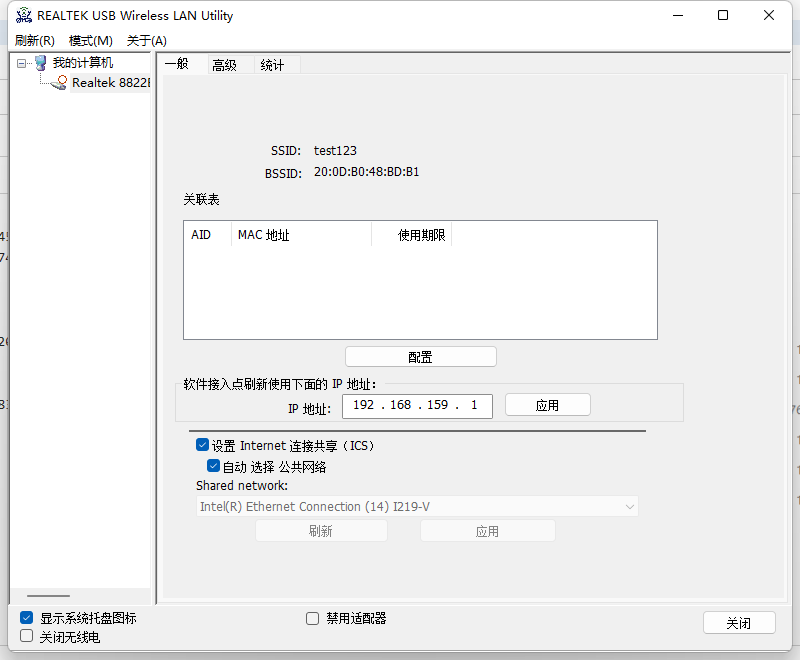
Task: Click the SSID value test123
Action: (335, 150)
